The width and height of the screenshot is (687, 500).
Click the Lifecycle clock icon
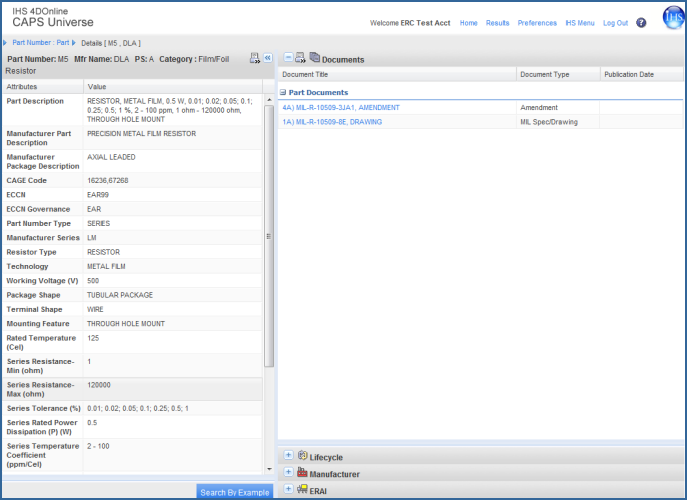[302, 455]
